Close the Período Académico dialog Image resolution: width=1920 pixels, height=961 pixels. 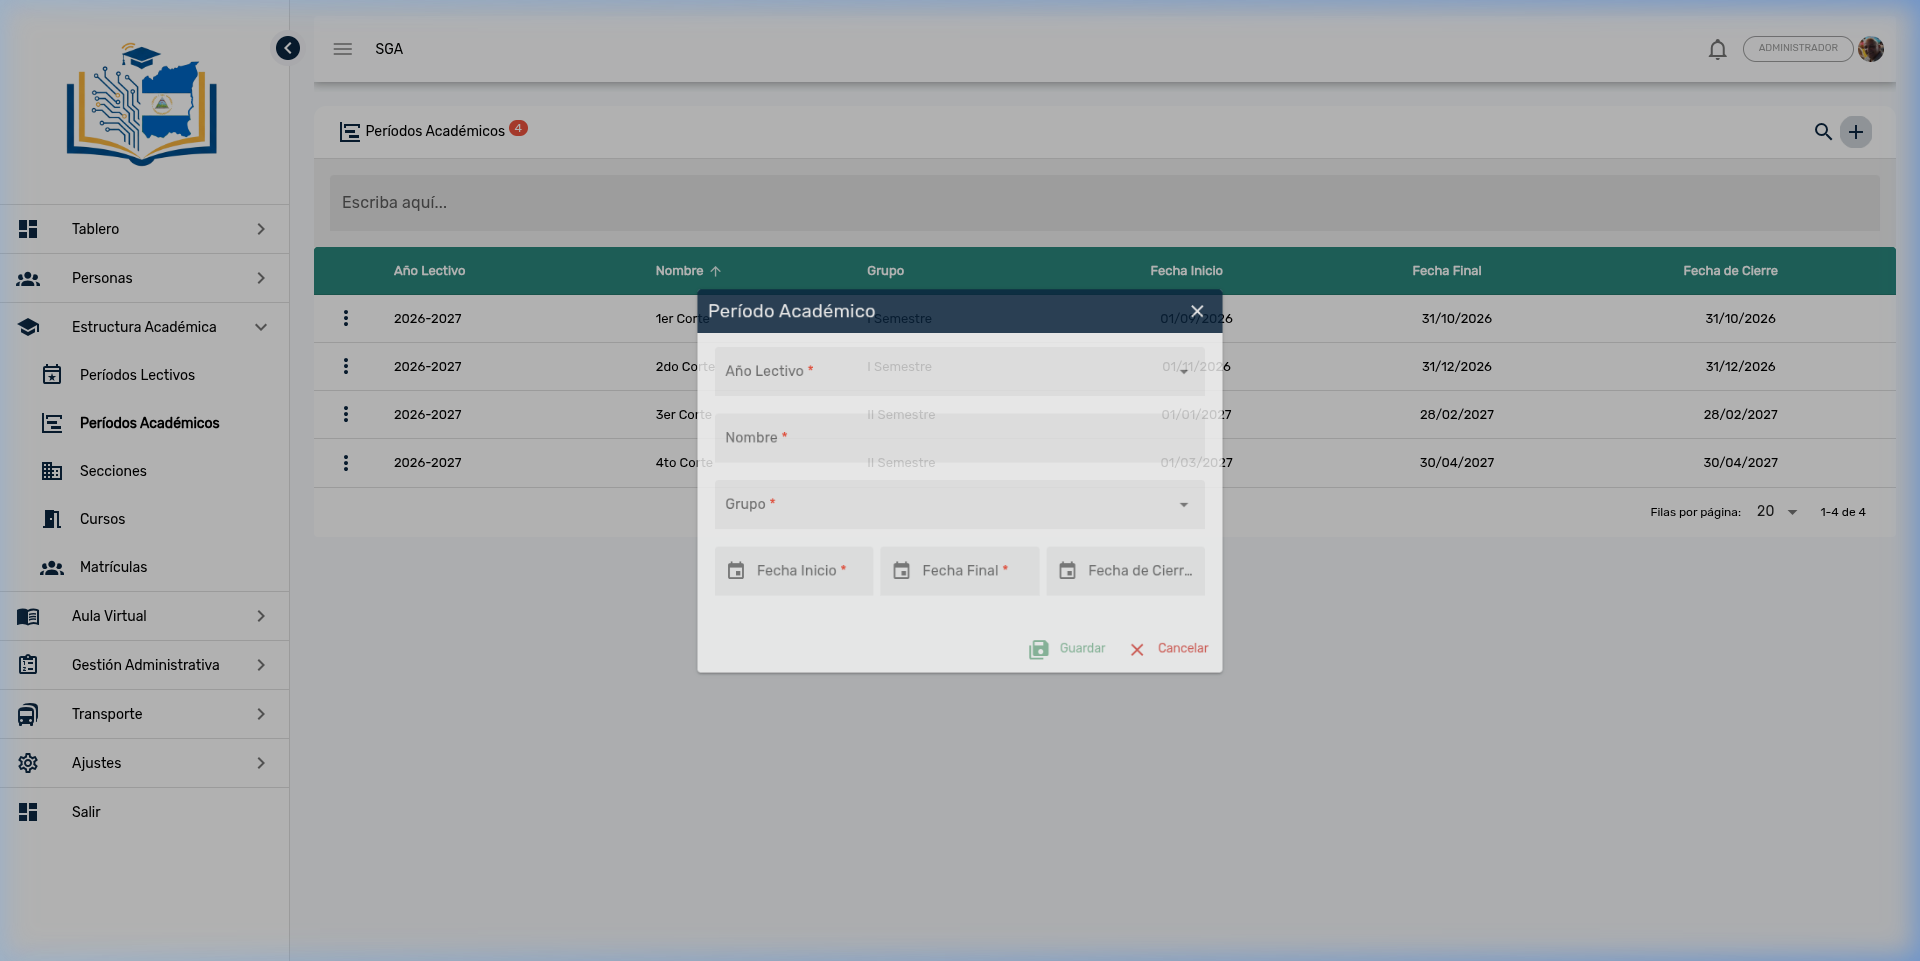point(1197,311)
